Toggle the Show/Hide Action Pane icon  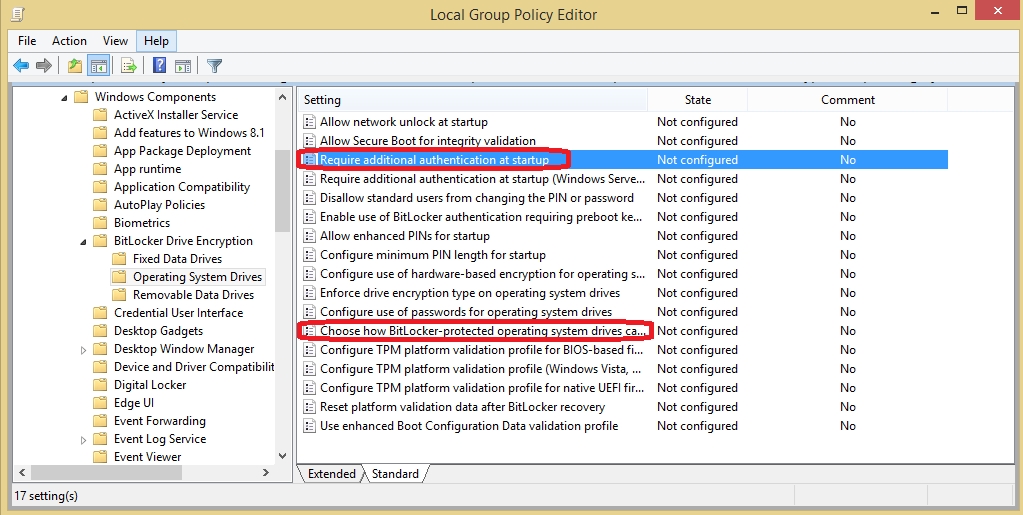(x=183, y=65)
